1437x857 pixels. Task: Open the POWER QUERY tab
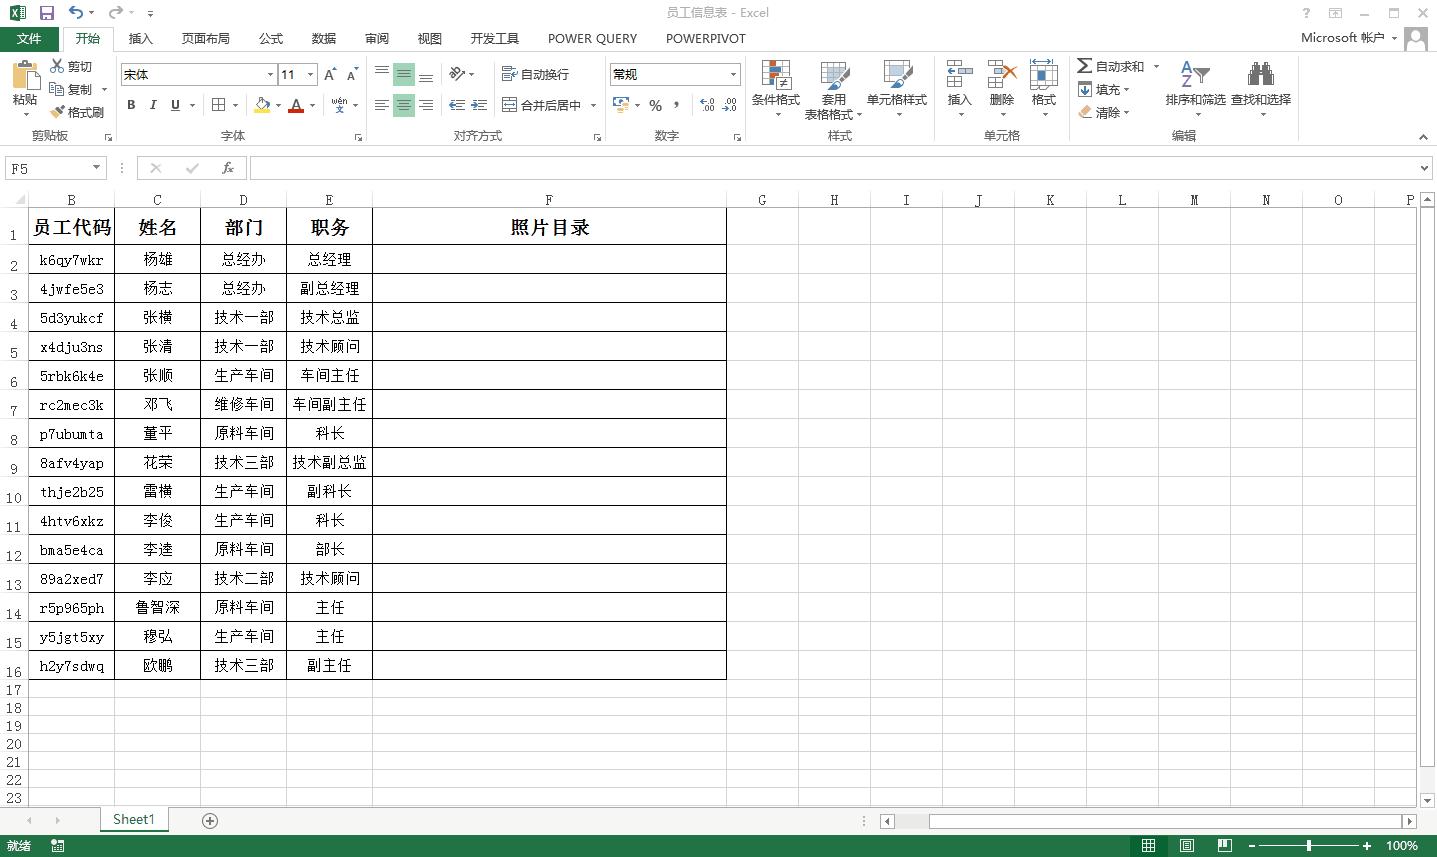coord(591,38)
